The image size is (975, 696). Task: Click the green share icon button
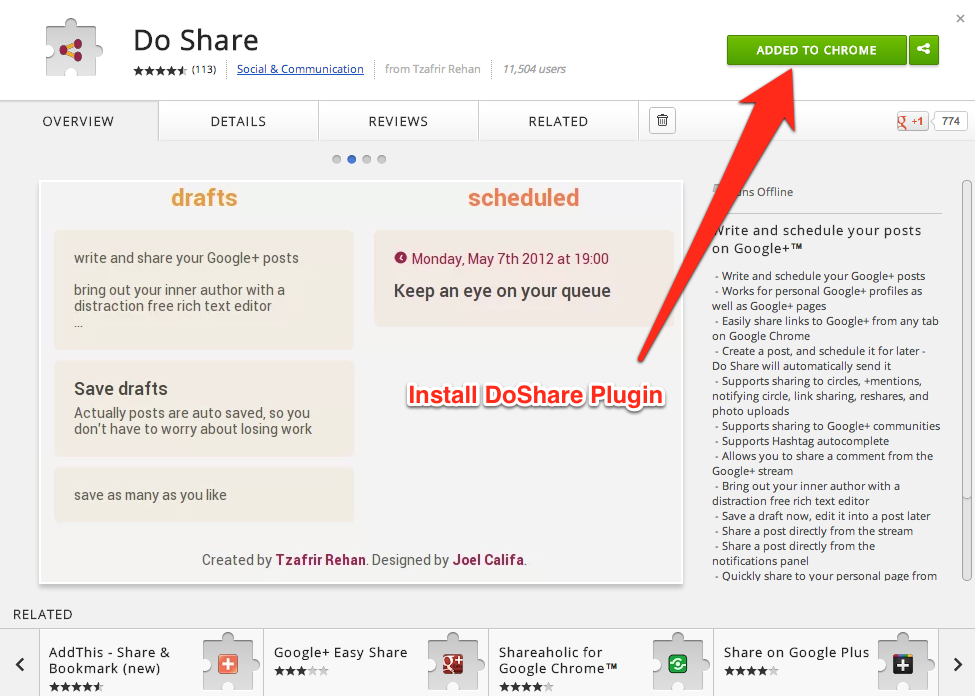[923, 50]
